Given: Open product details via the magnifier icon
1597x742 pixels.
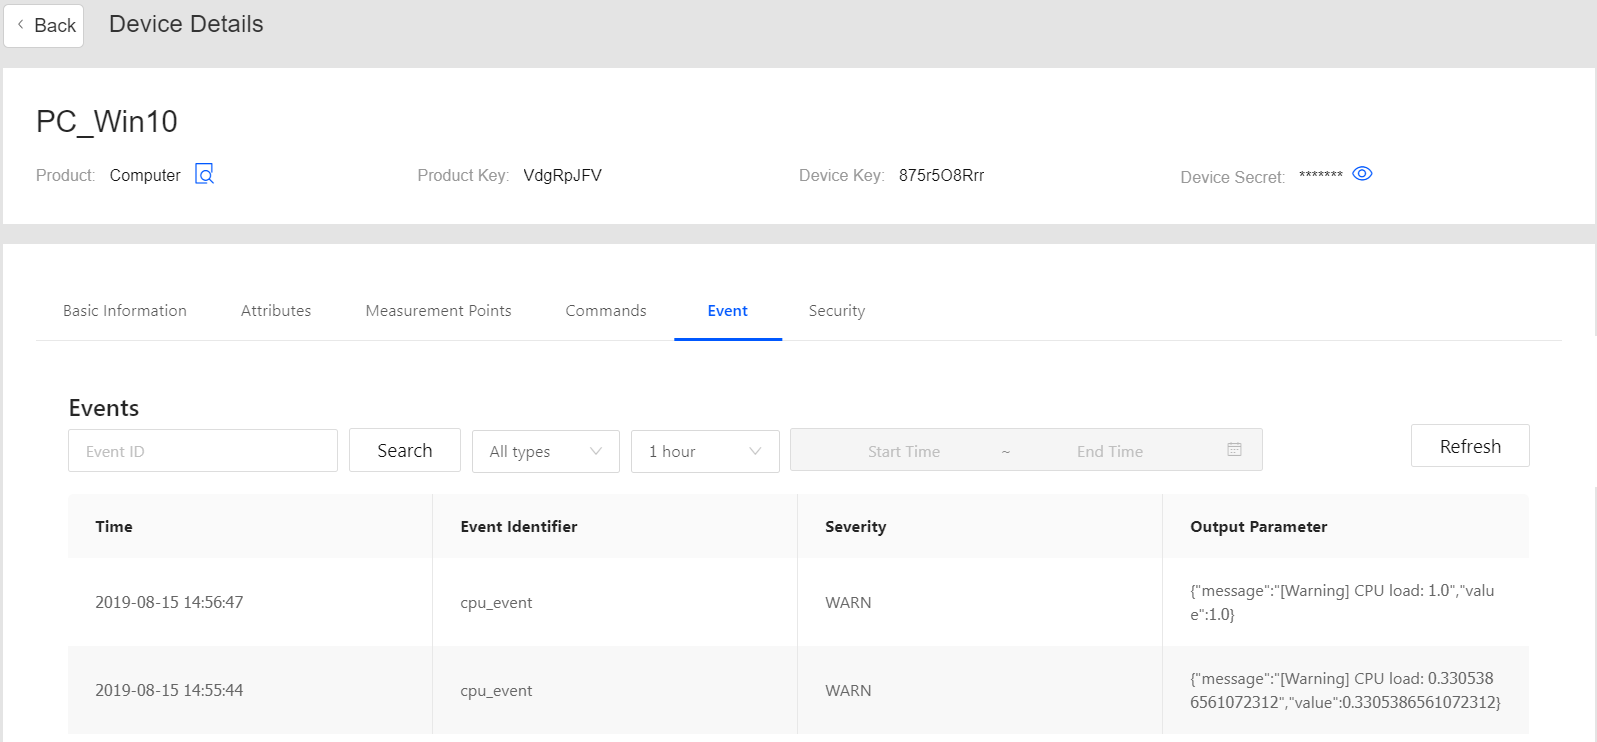Looking at the screenshot, I should click(204, 174).
